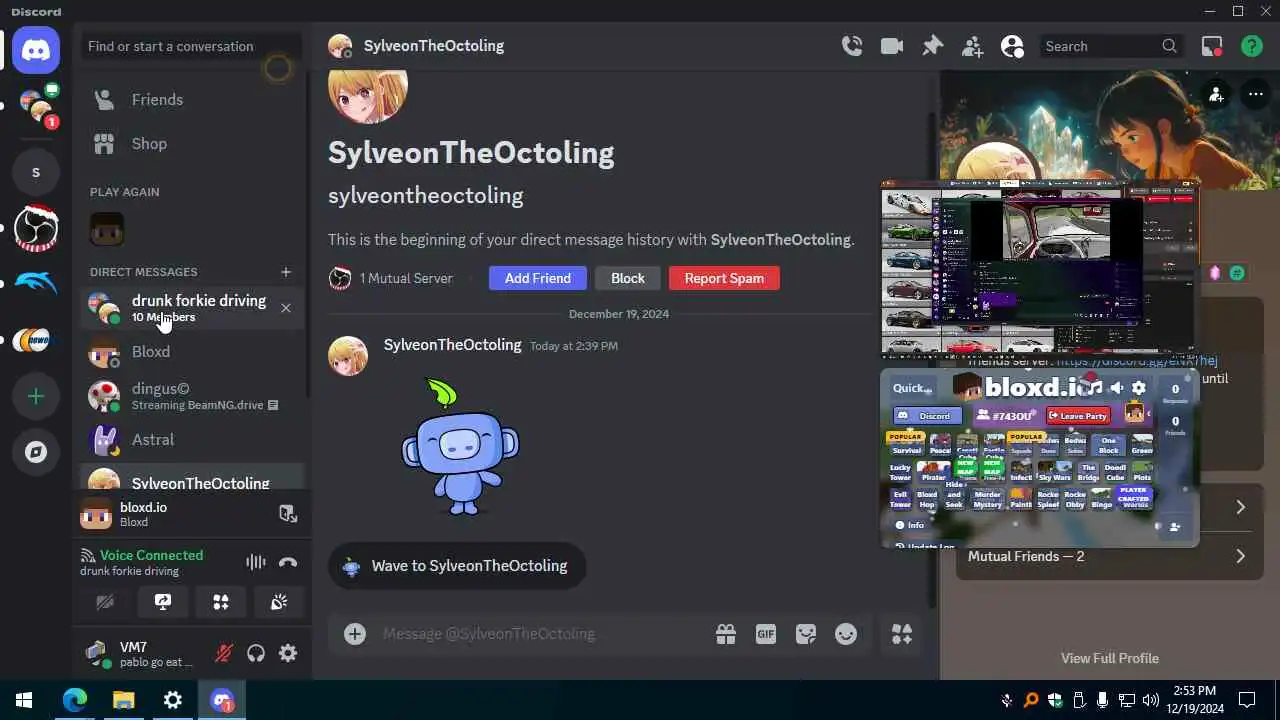Close the drunk forkie driving DM

coord(286,308)
